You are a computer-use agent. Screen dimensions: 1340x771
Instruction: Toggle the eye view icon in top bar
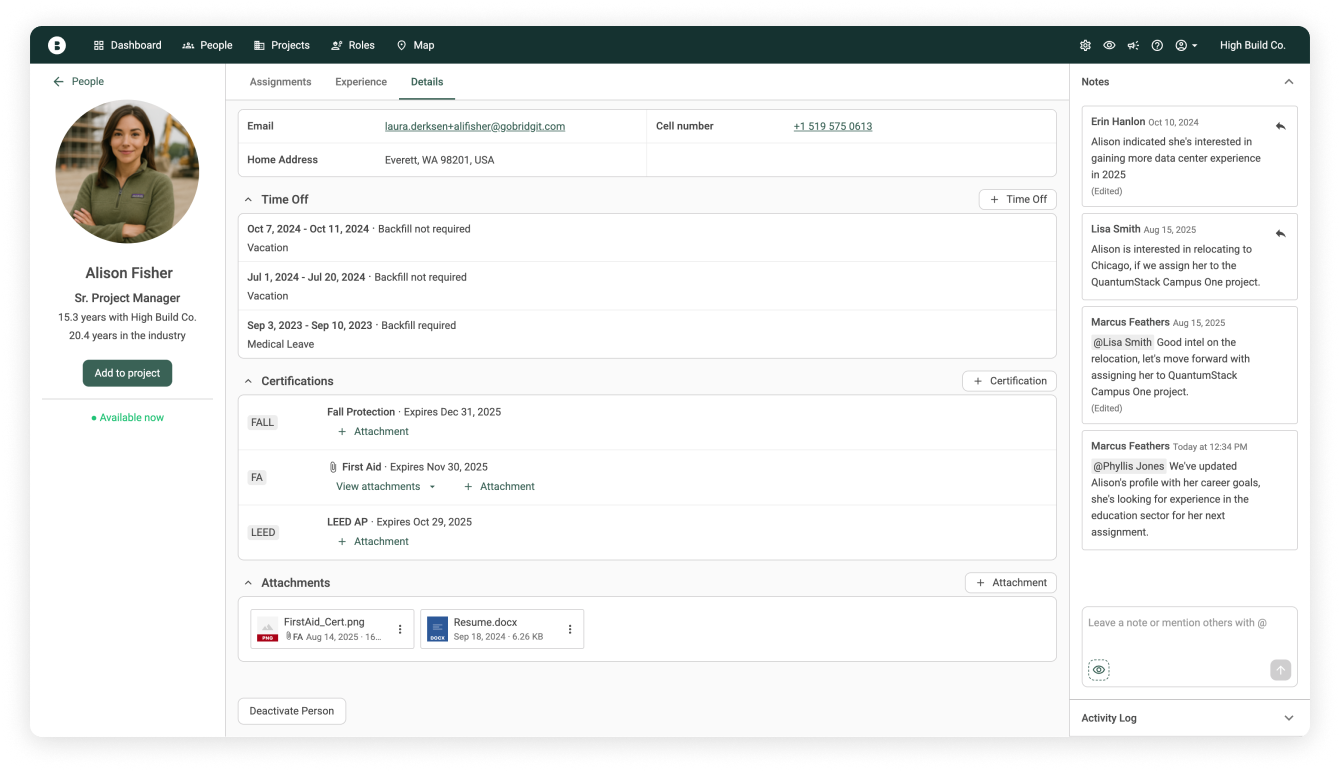click(x=1109, y=45)
